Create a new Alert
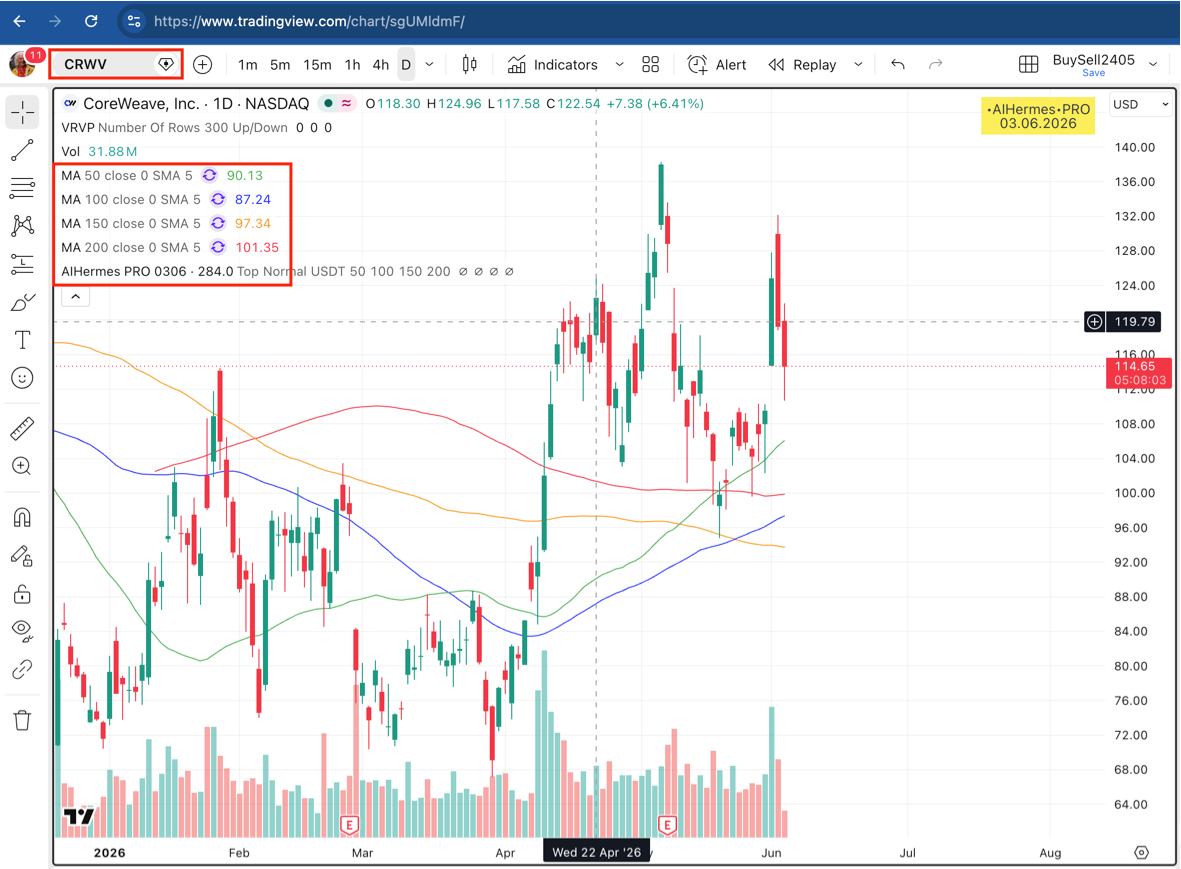 click(716, 65)
